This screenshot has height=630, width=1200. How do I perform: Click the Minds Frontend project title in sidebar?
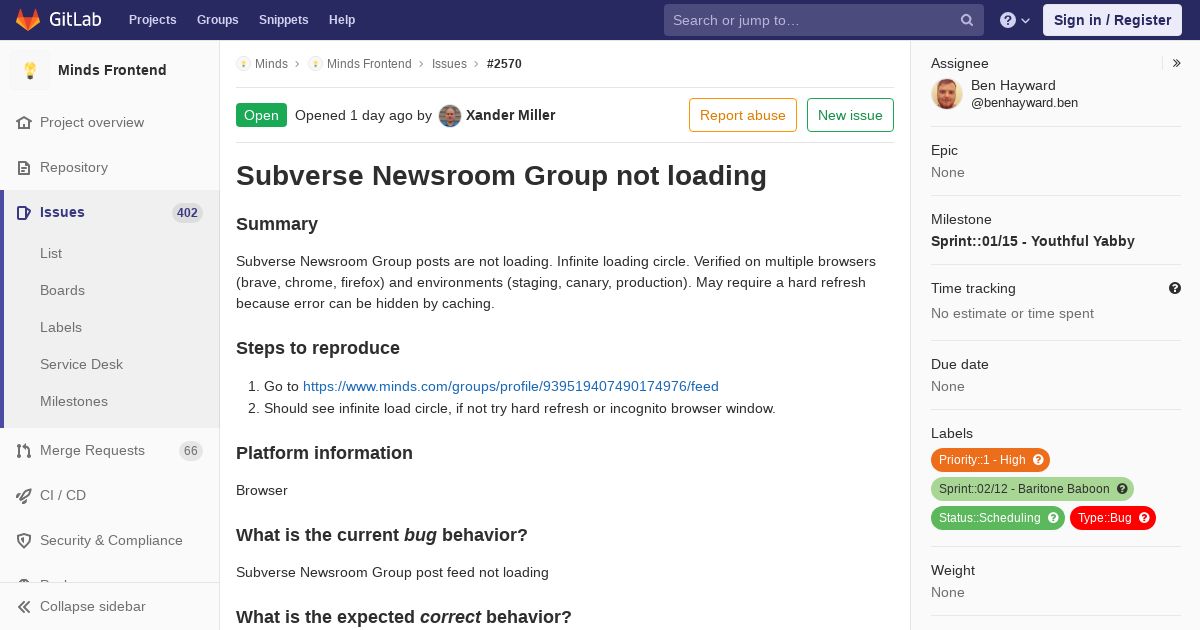pos(112,70)
